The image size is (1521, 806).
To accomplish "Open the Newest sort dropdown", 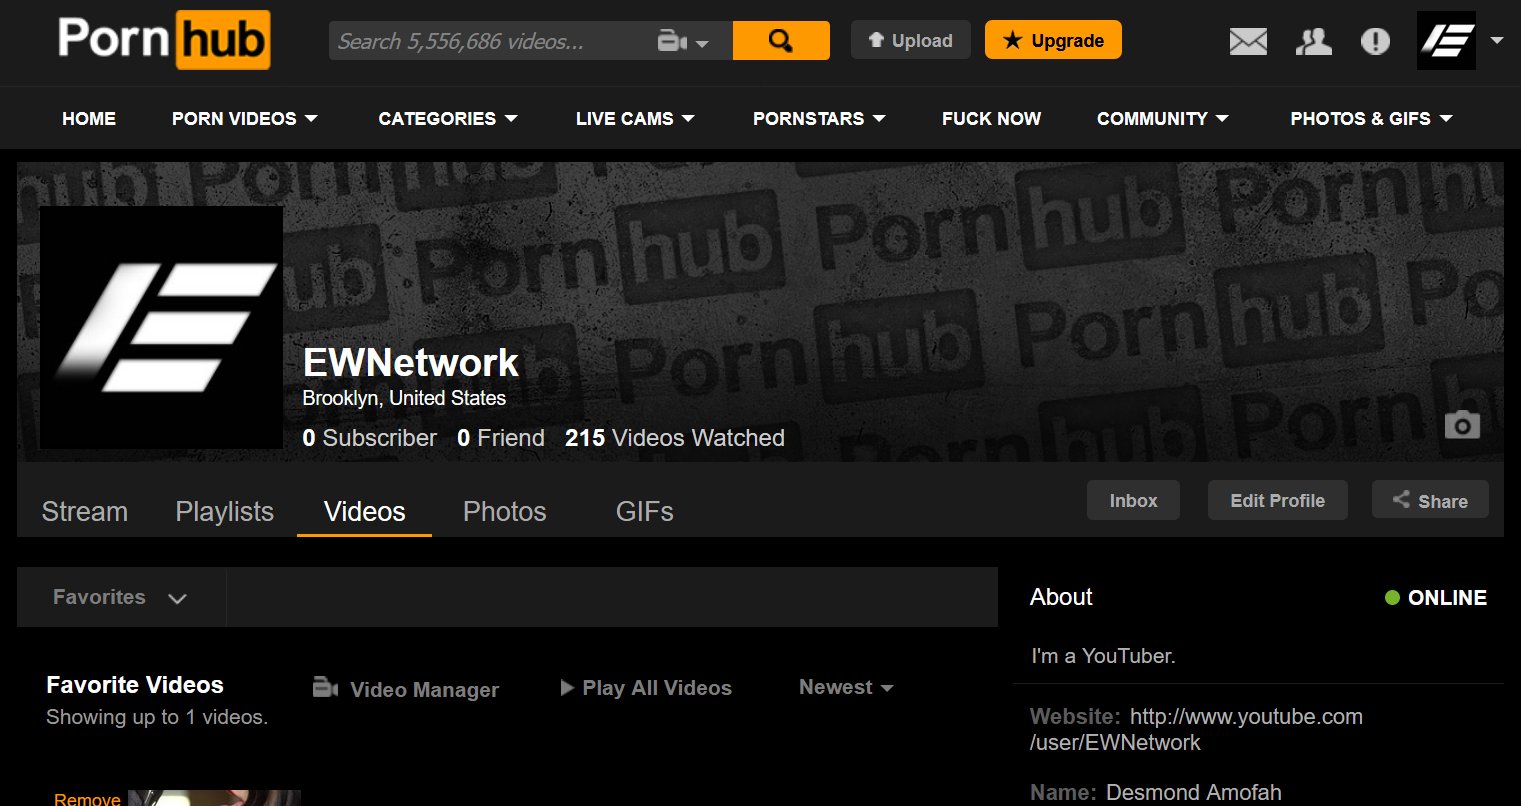I will tap(846, 687).
